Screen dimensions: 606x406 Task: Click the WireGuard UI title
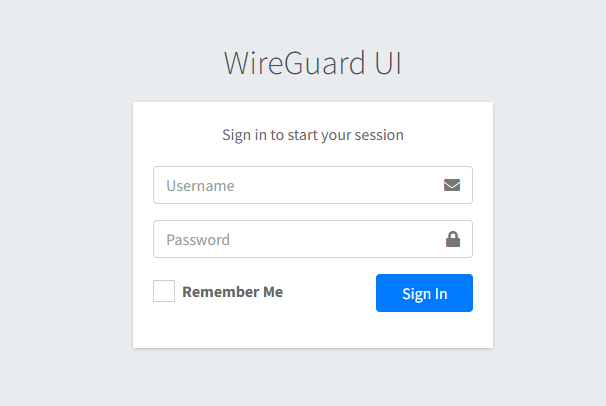click(x=312, y=62)
